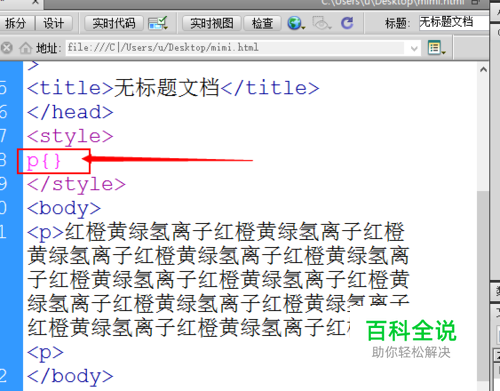Expand the address history dropdown
The image size is (500, 391).
click(x=414, y=49)
